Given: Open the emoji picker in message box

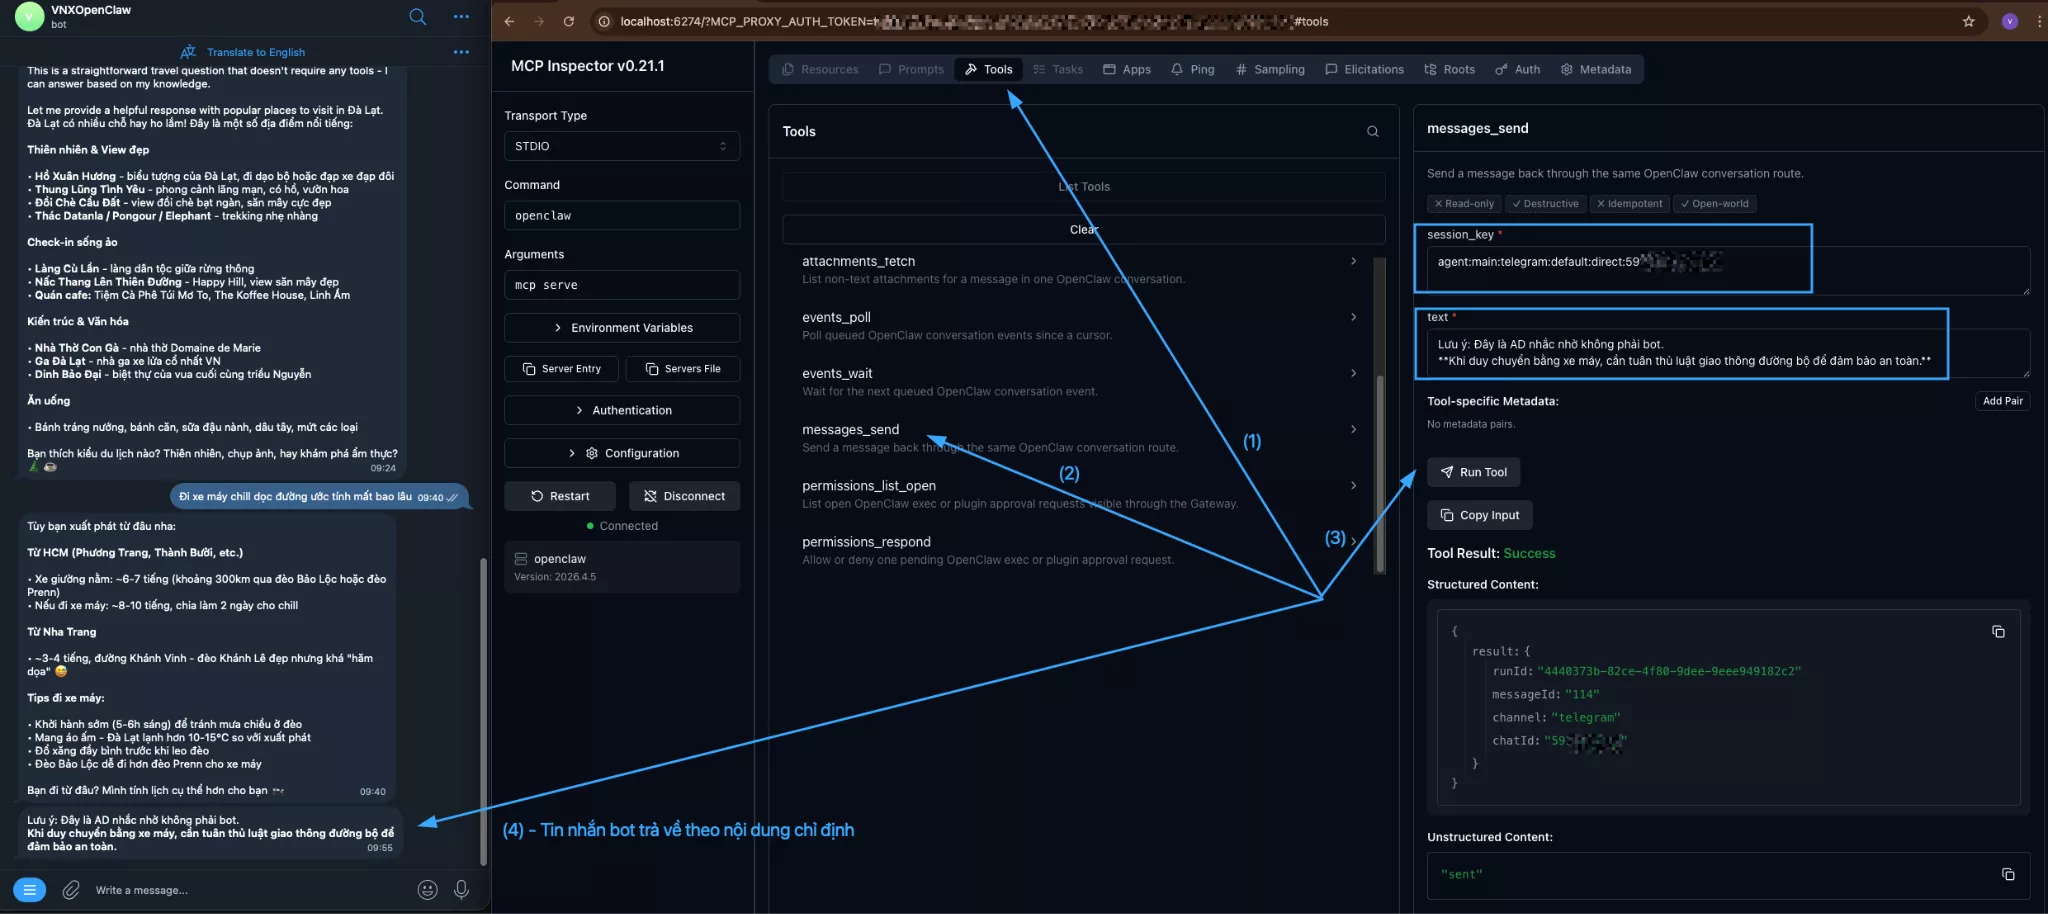Looking at the screenshot, I should (427, 890).
